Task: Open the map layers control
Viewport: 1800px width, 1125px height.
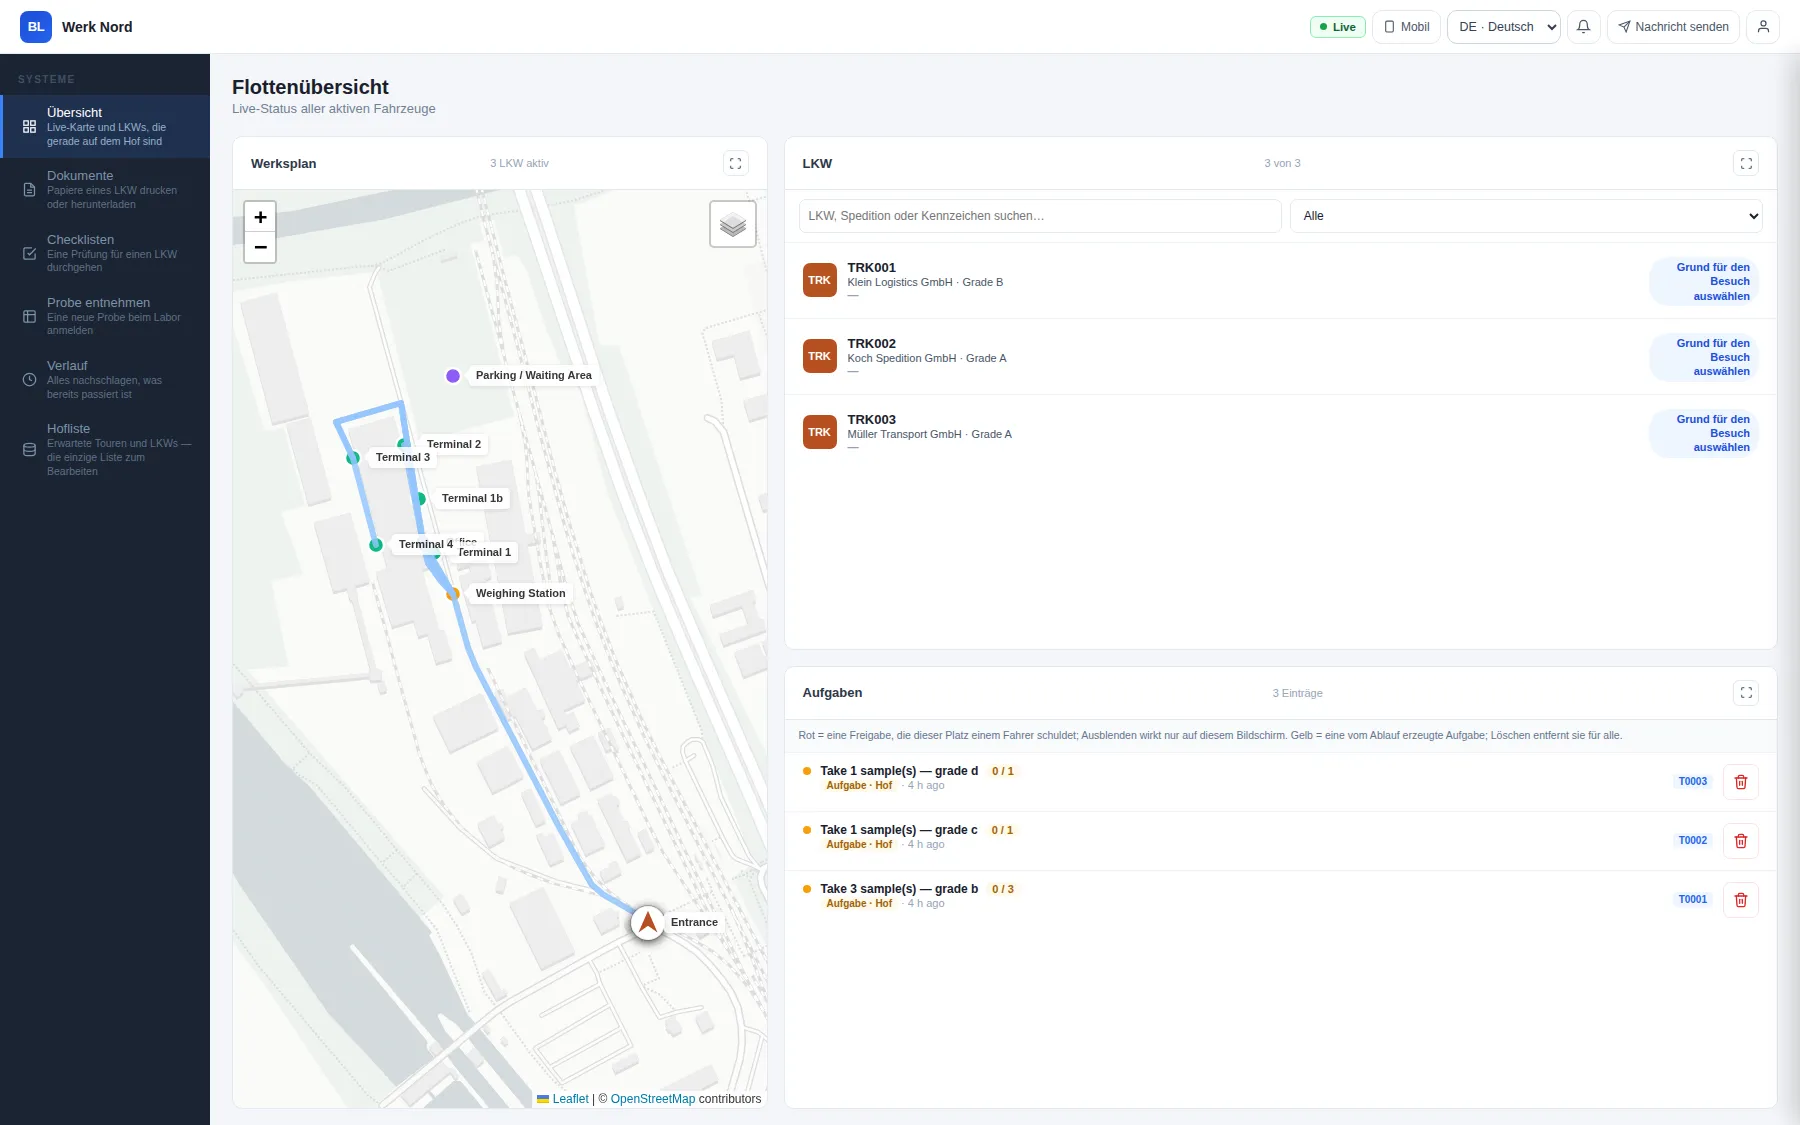Action: tap(733, 224)
